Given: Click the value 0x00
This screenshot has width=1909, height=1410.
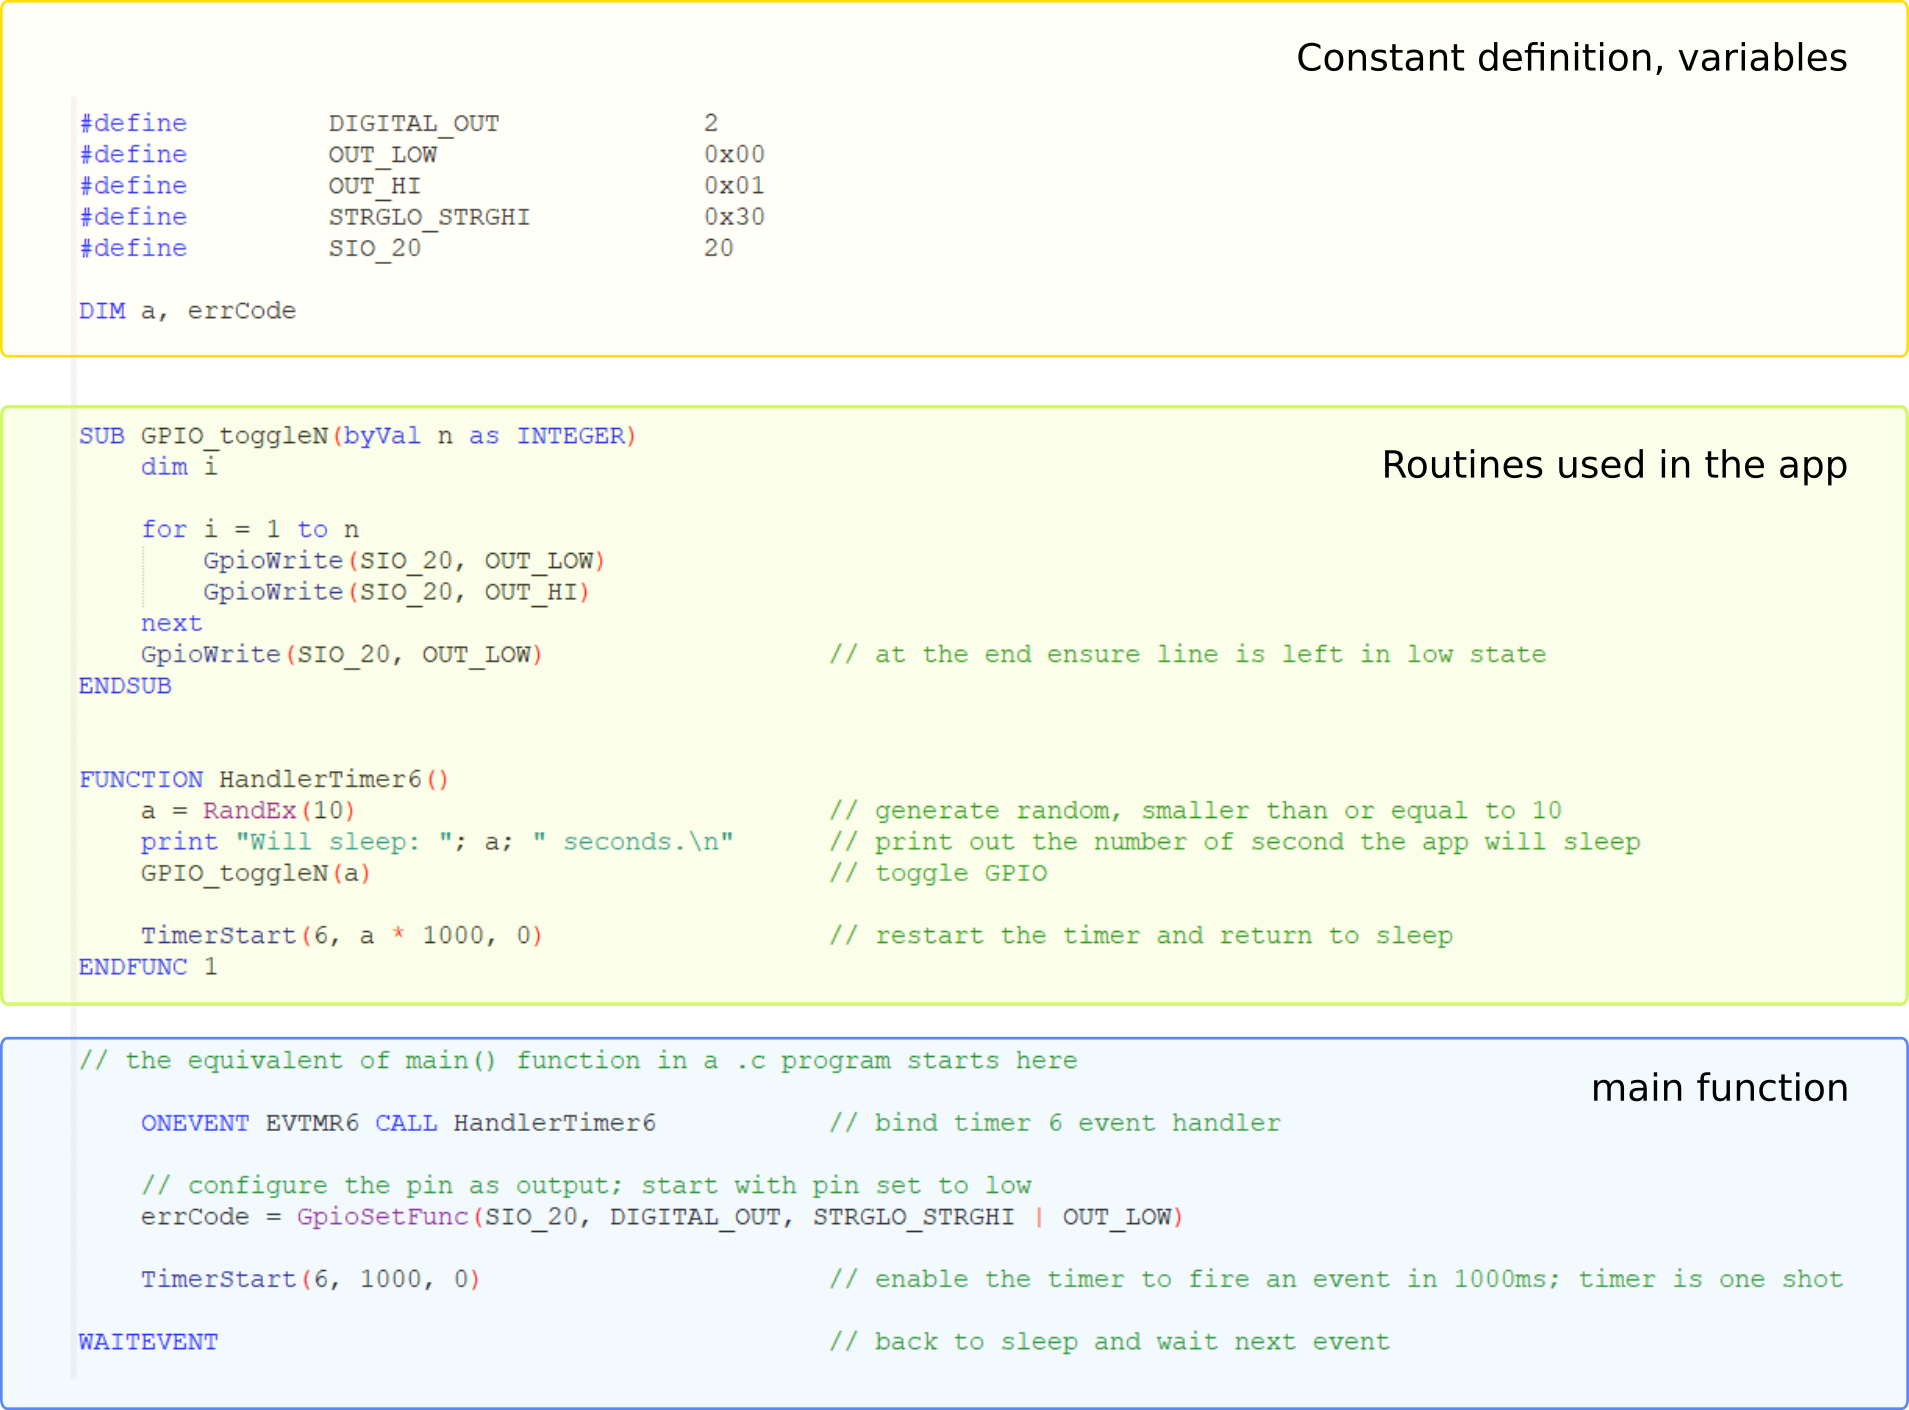Looking at the screenshot, I should click(734, 154).
